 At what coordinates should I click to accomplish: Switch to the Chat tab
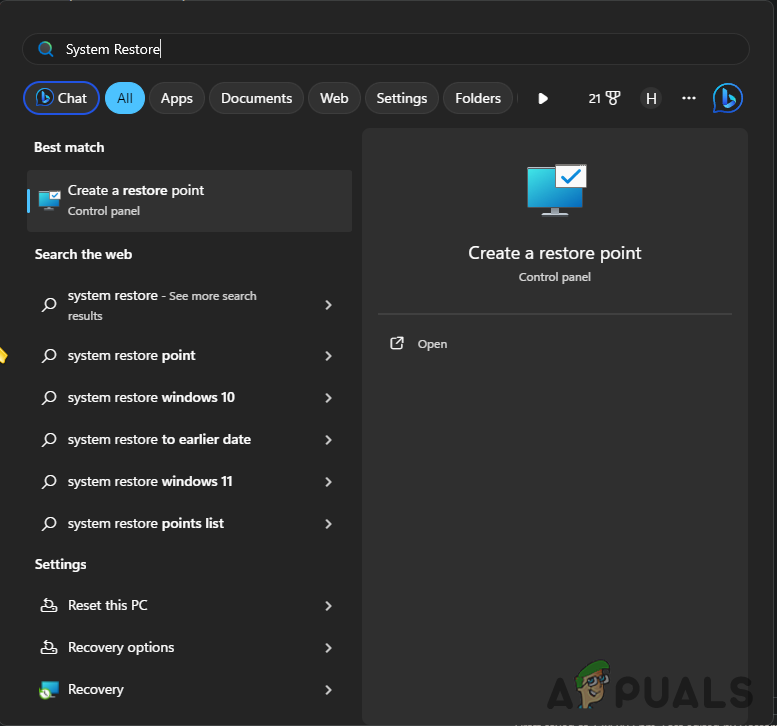click(61, 98)
